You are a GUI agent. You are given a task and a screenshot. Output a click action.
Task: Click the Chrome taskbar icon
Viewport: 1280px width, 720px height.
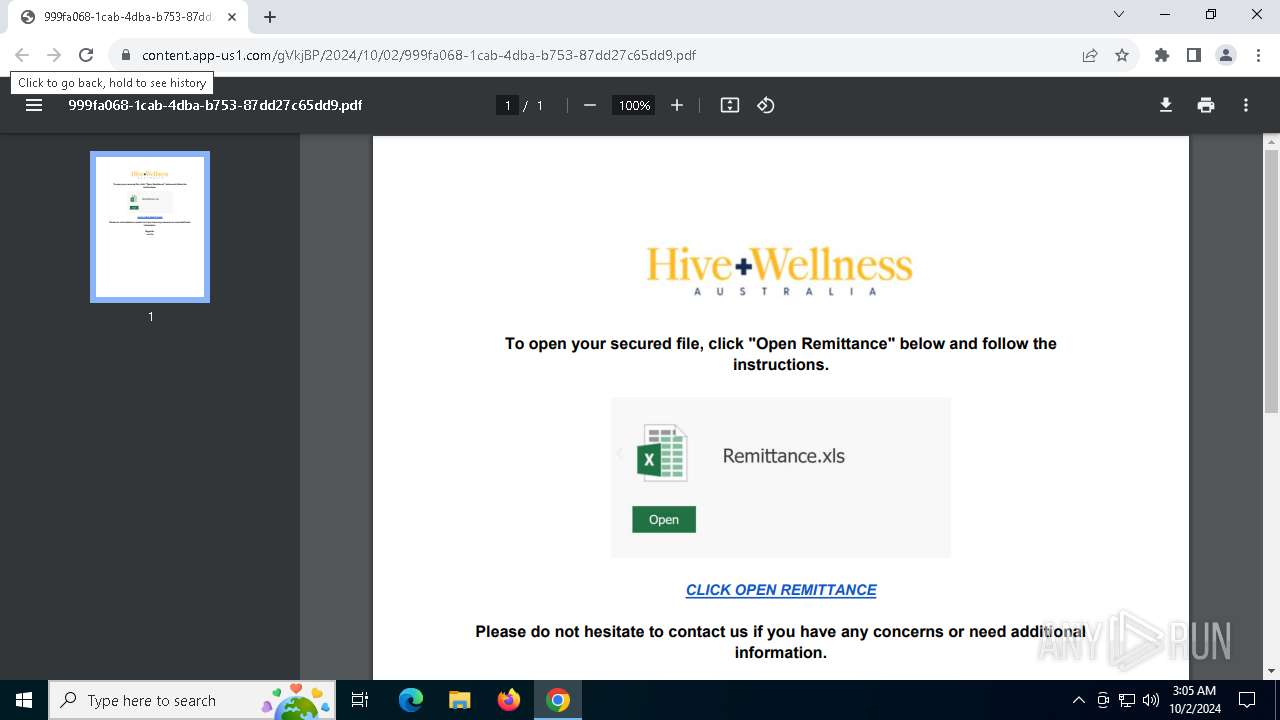click(558, 700)
